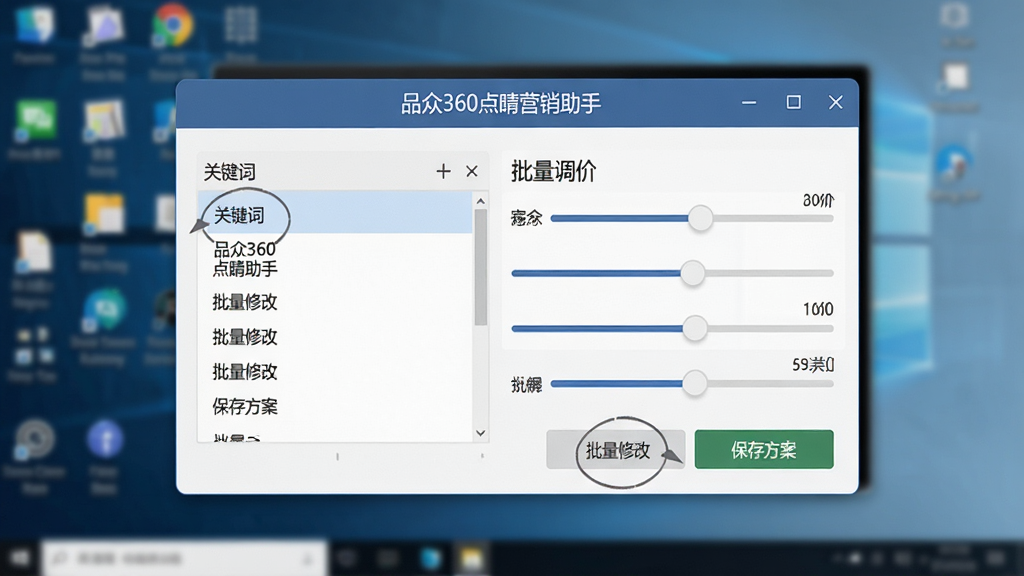1024x576 pixels.
Task: Open the blue circular 'f' desktop icon
Action: [105, 439]
